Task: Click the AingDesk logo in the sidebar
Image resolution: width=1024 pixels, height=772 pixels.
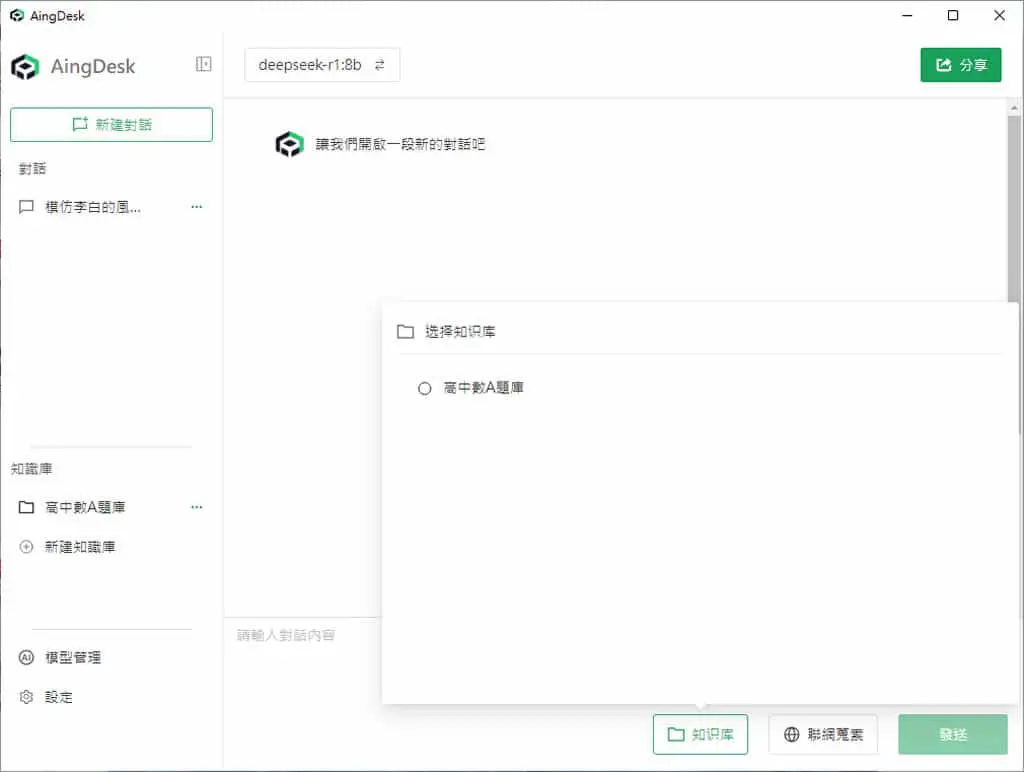Action: [x=25, y=67]
